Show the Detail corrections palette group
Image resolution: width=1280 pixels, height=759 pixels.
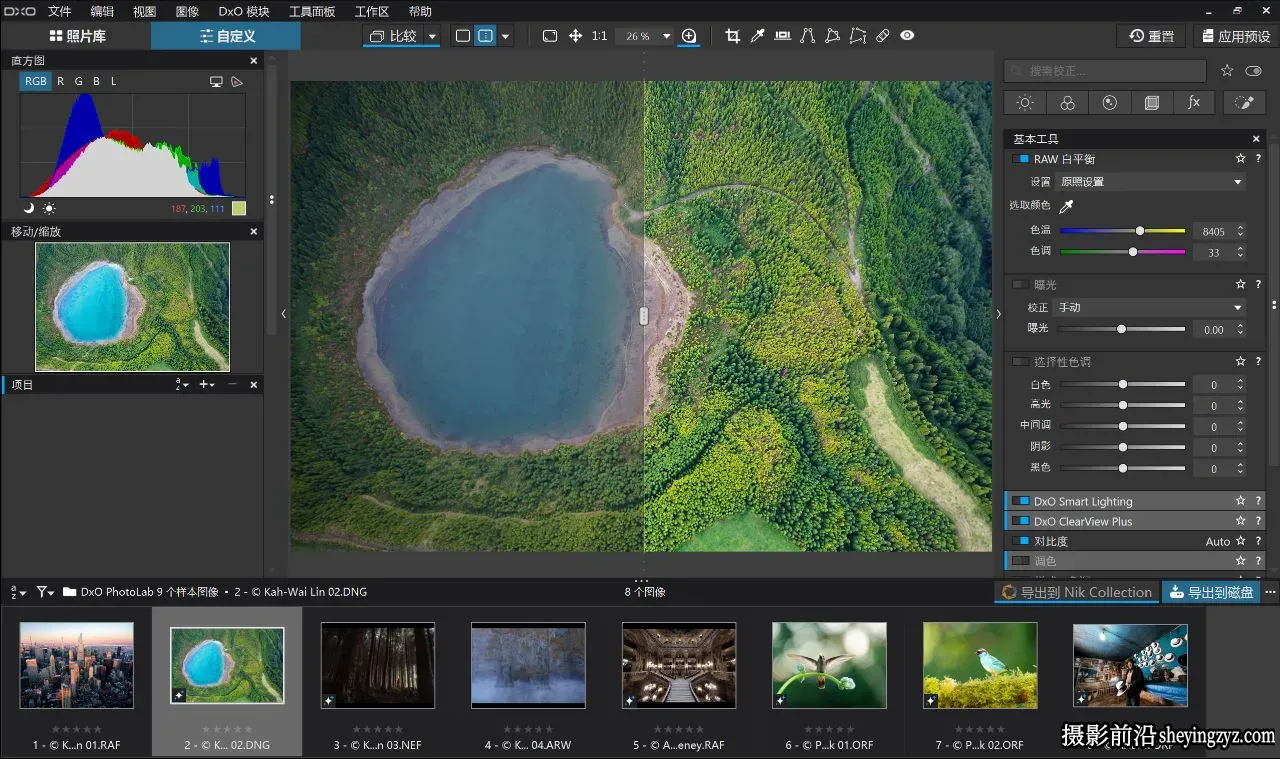(1109, 103)
